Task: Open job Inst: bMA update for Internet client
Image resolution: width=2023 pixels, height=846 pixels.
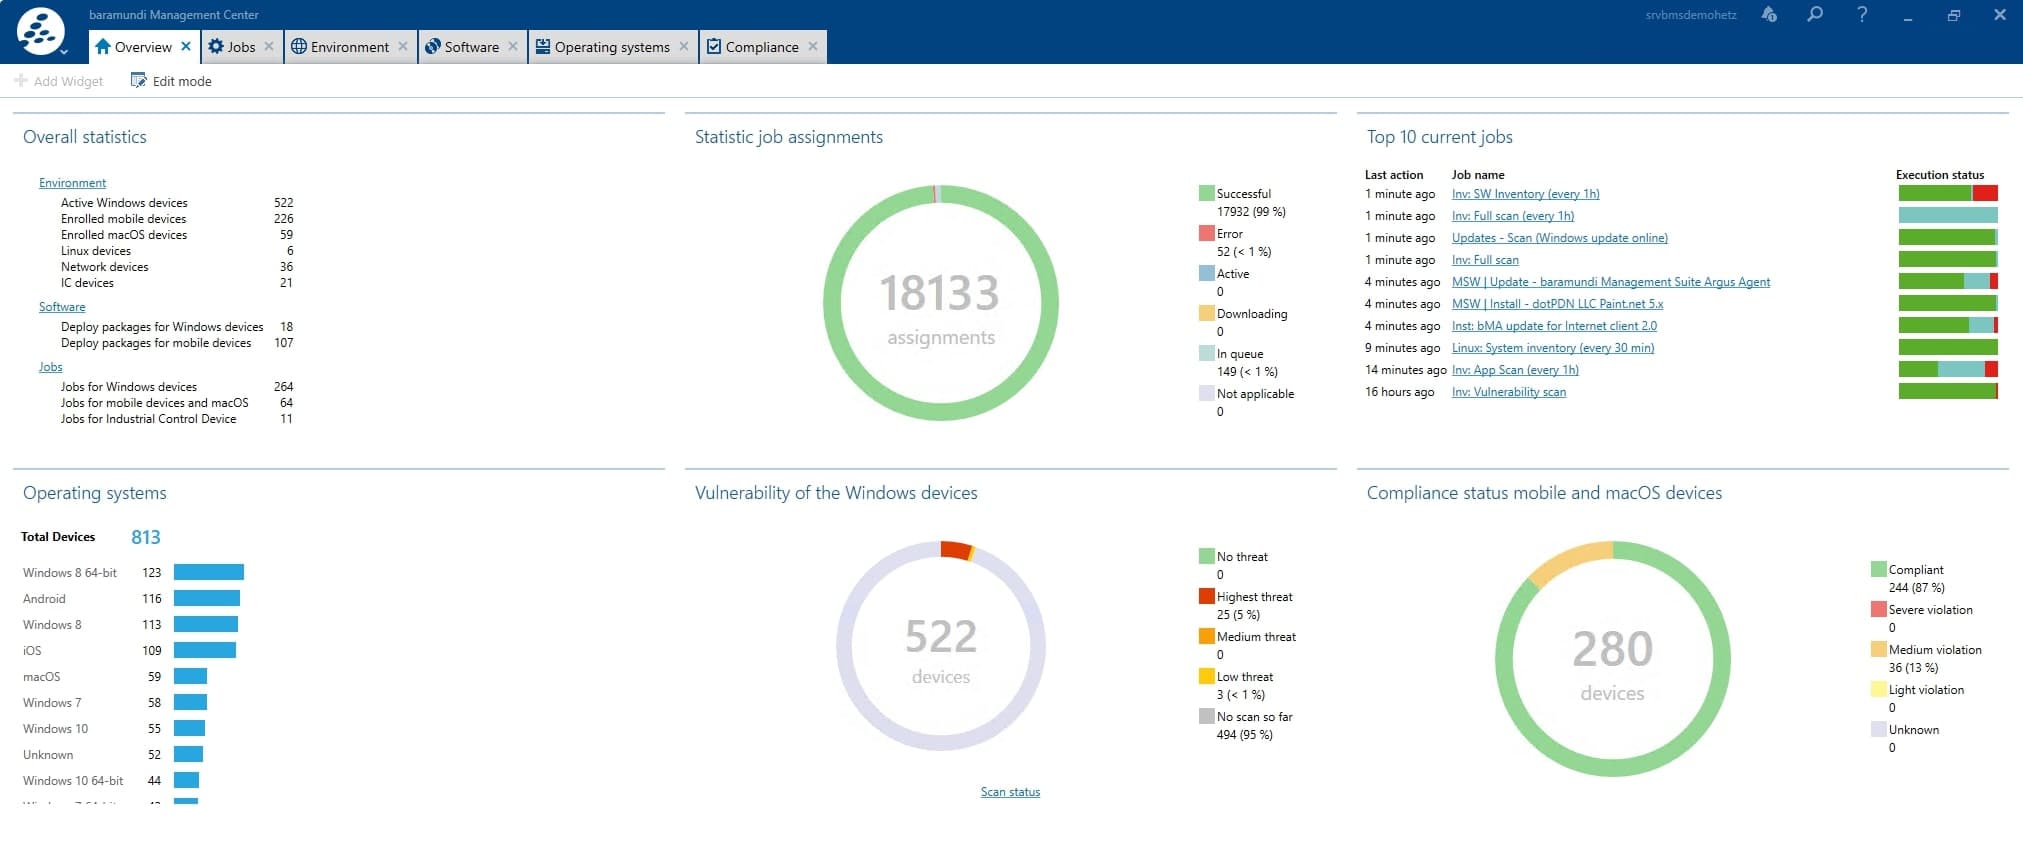Action: [1554, 326]
